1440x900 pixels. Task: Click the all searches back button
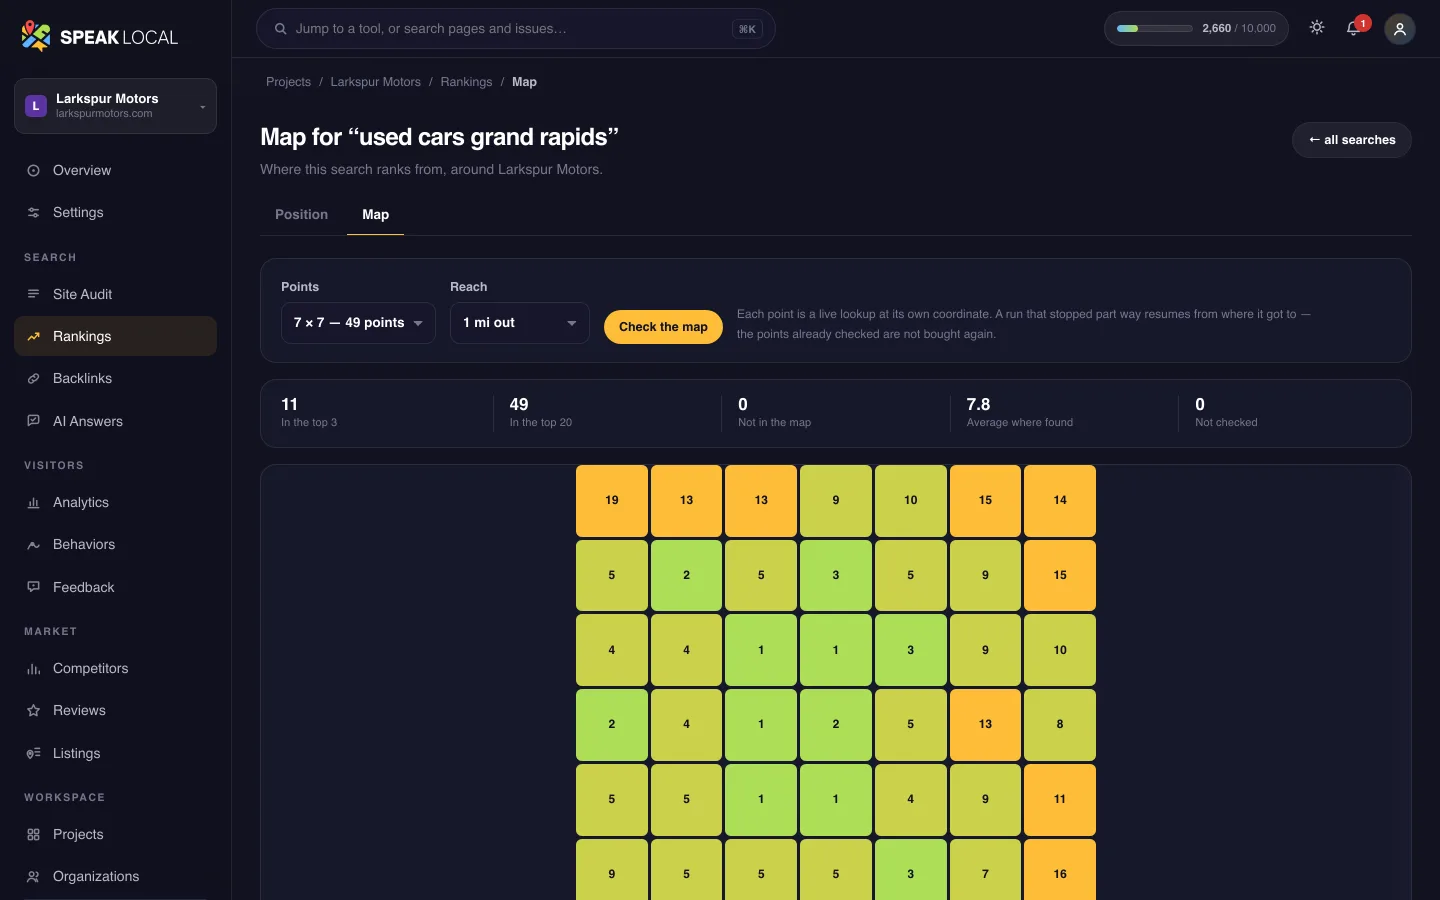pos(1352,140)
